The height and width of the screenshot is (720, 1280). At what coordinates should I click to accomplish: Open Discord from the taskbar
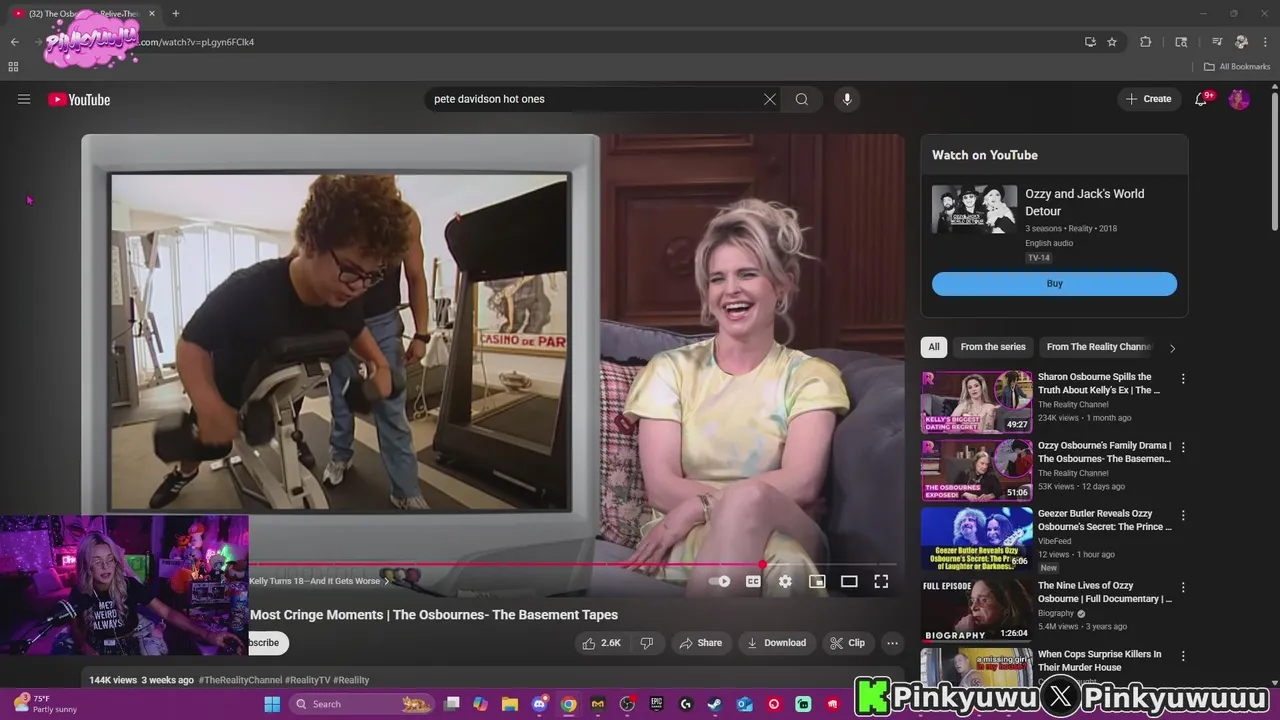540,704
